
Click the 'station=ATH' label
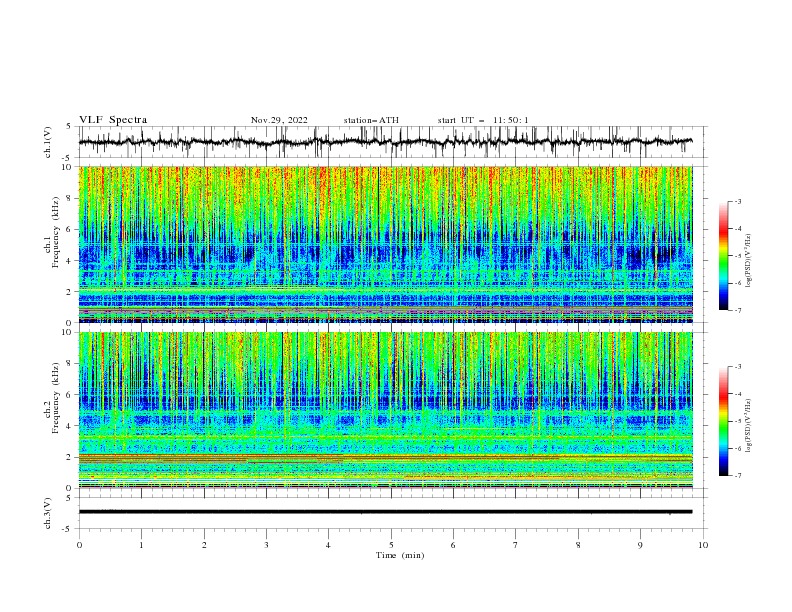371,120
